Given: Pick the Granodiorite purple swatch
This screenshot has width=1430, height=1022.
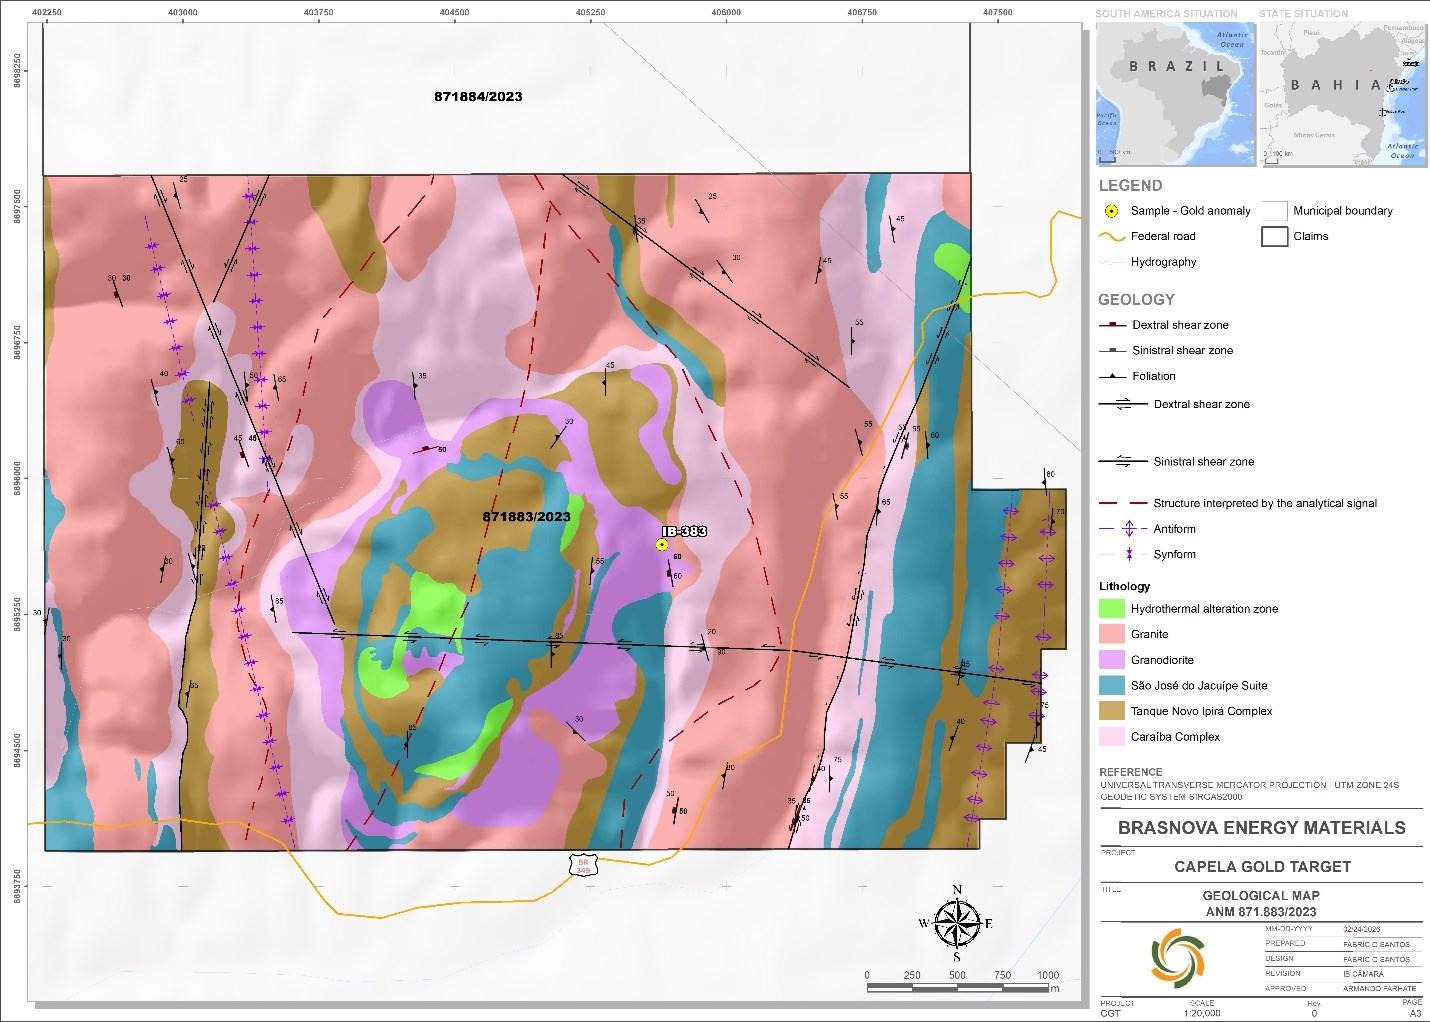Looking at the screenshot, I should pyautogui.click(x=1112, y=660).
